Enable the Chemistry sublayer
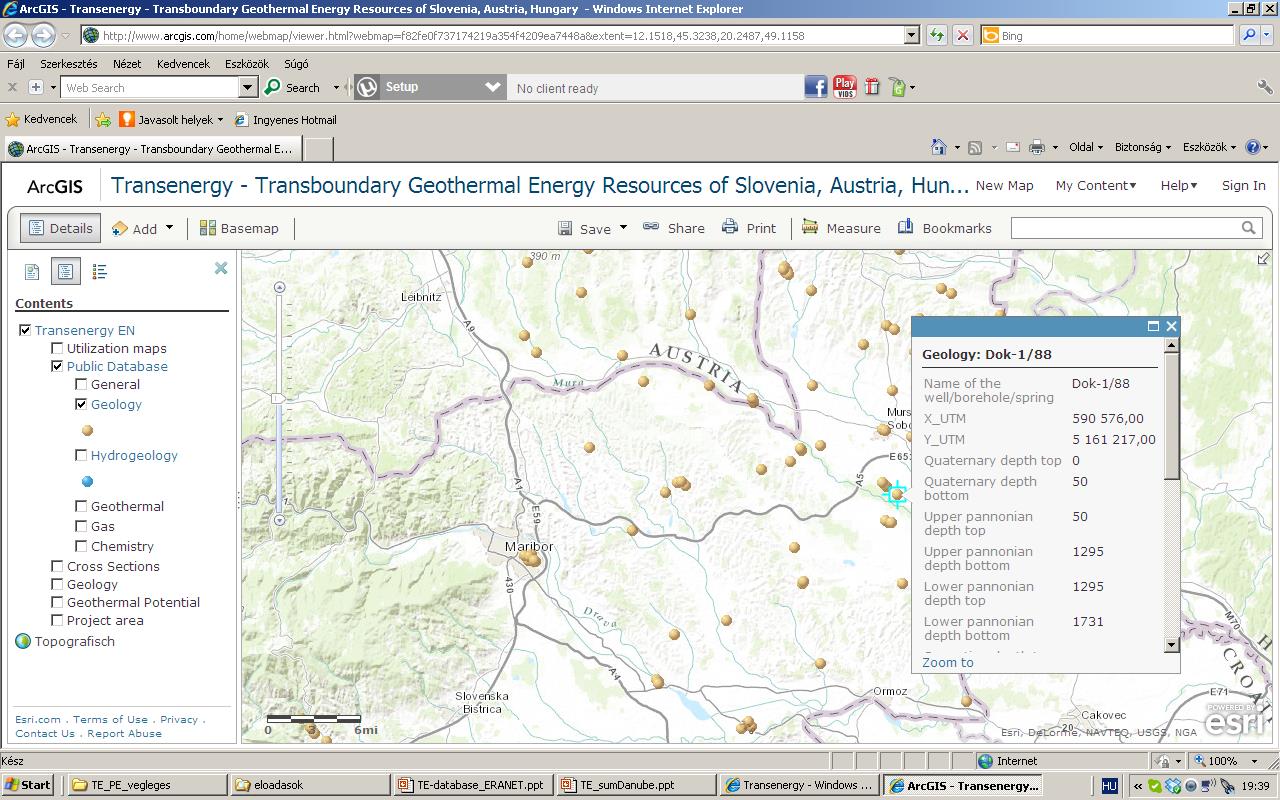 click(81, 546)
